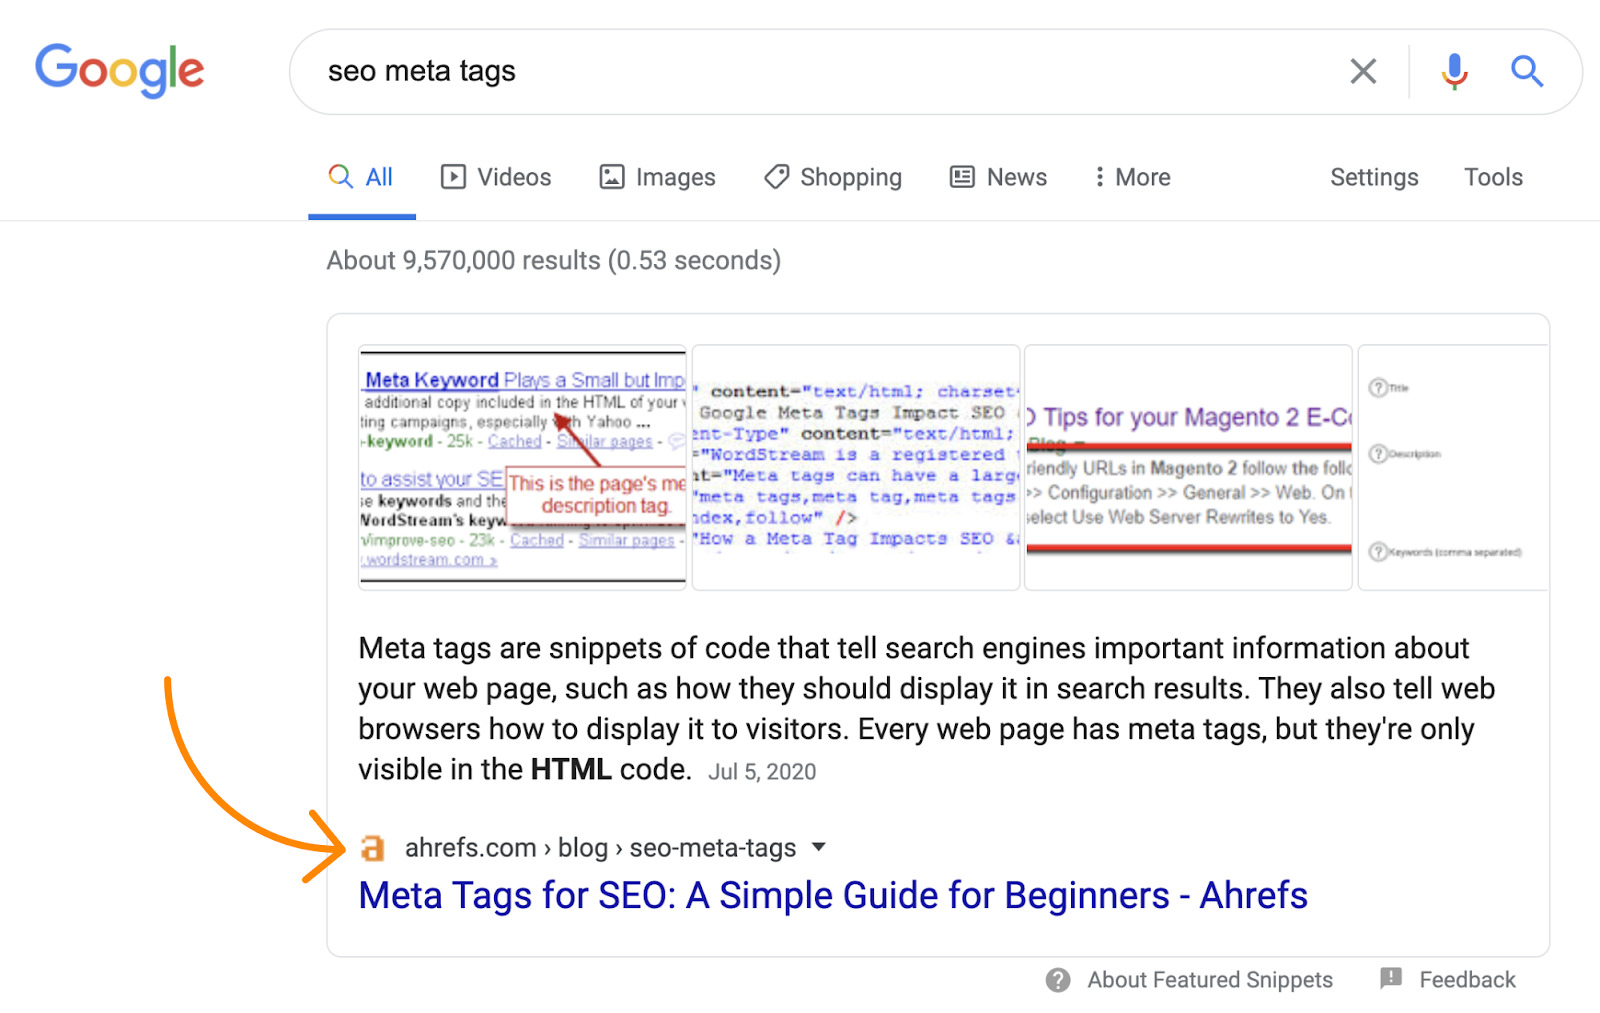Click inside the search query field
This screenshot has height=1013, width=1600.
700,71
